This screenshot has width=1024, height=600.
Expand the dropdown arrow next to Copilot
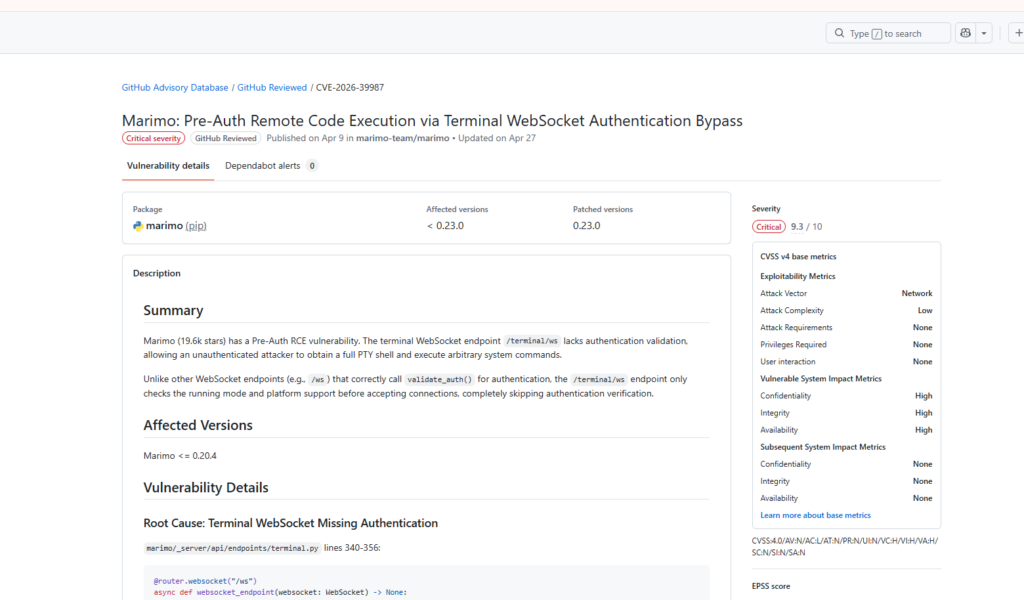pos(984,33)
